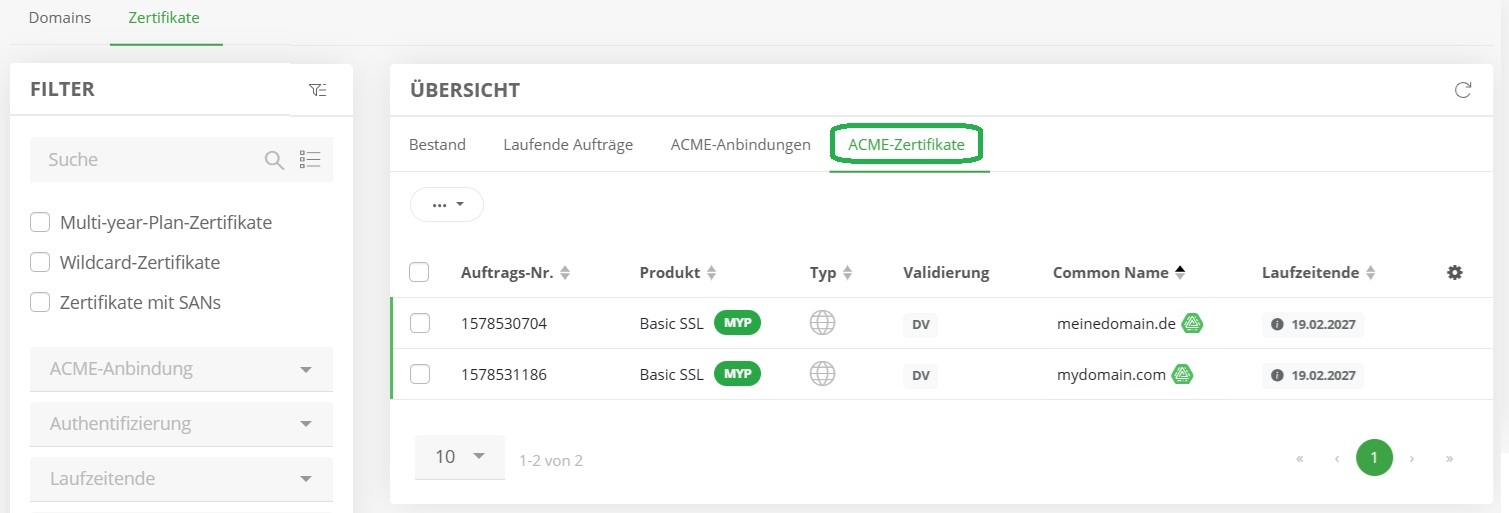Image resolution: width=1509 pixels, height=513 pixels.
Task: Enable Multi-year-Plan-Zertifikate filter
Action: point(40,222)
